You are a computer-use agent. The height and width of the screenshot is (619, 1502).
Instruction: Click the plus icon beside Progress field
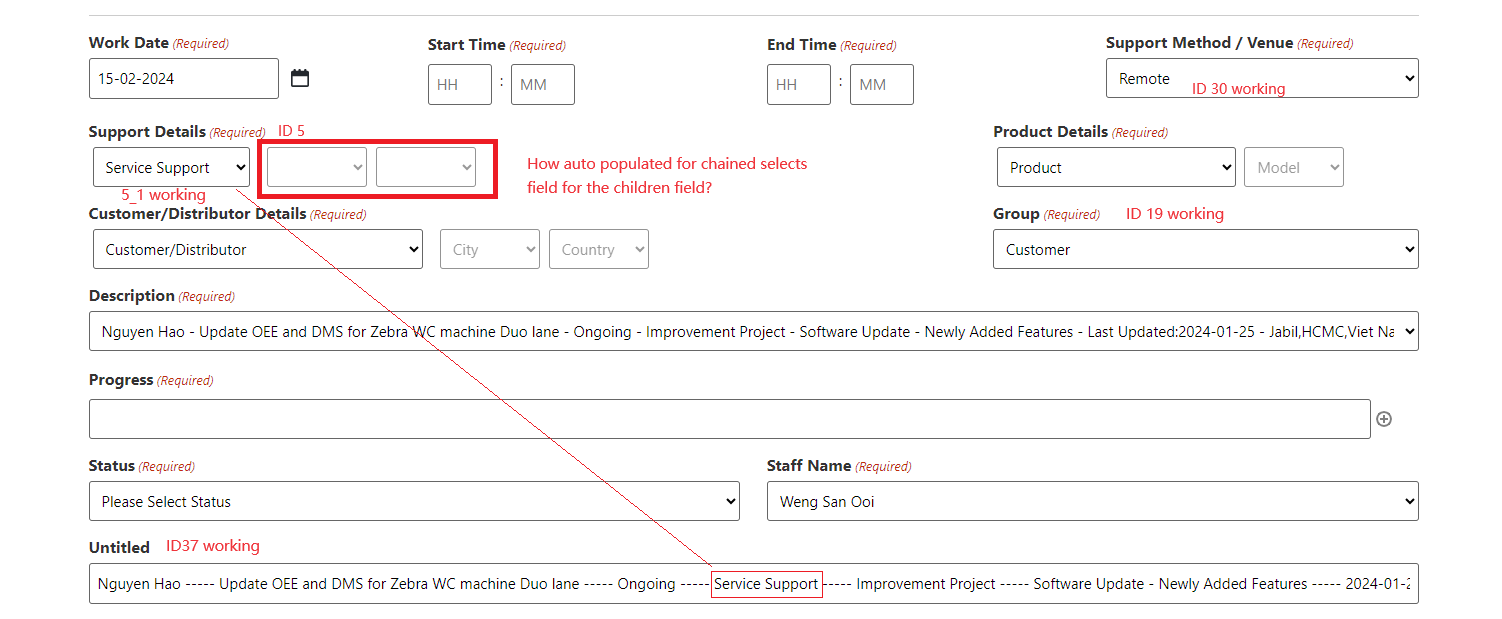coord(1384,419)
